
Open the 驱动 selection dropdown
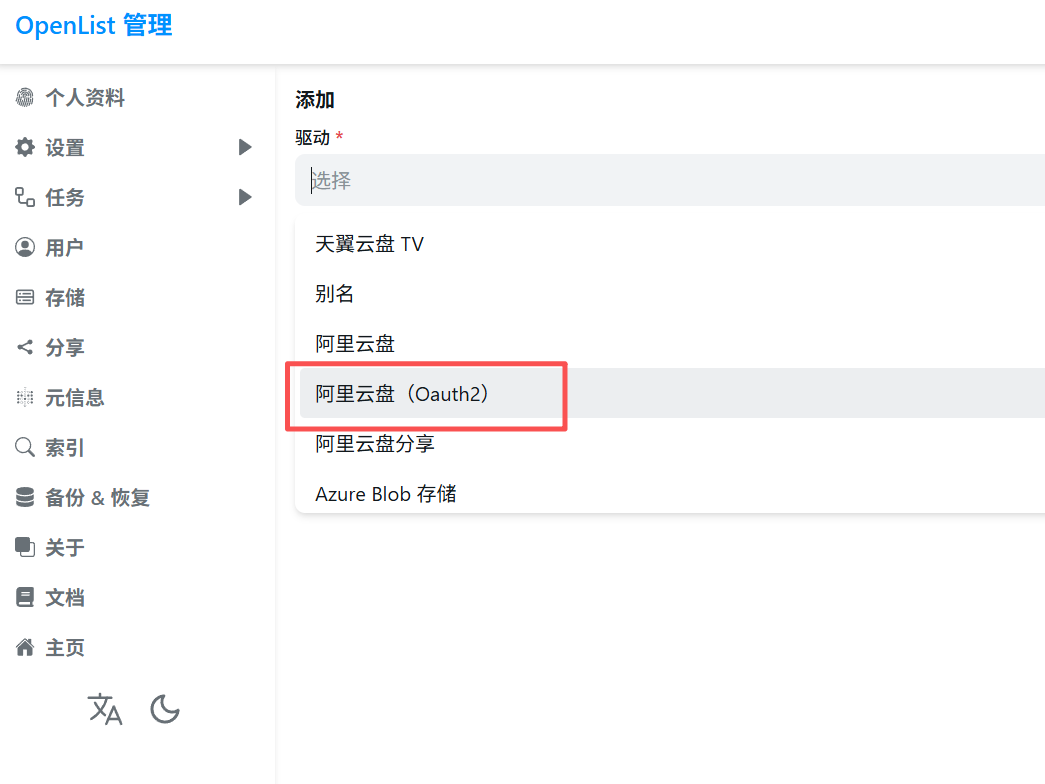pyautogui.click(x=660, y=180)
